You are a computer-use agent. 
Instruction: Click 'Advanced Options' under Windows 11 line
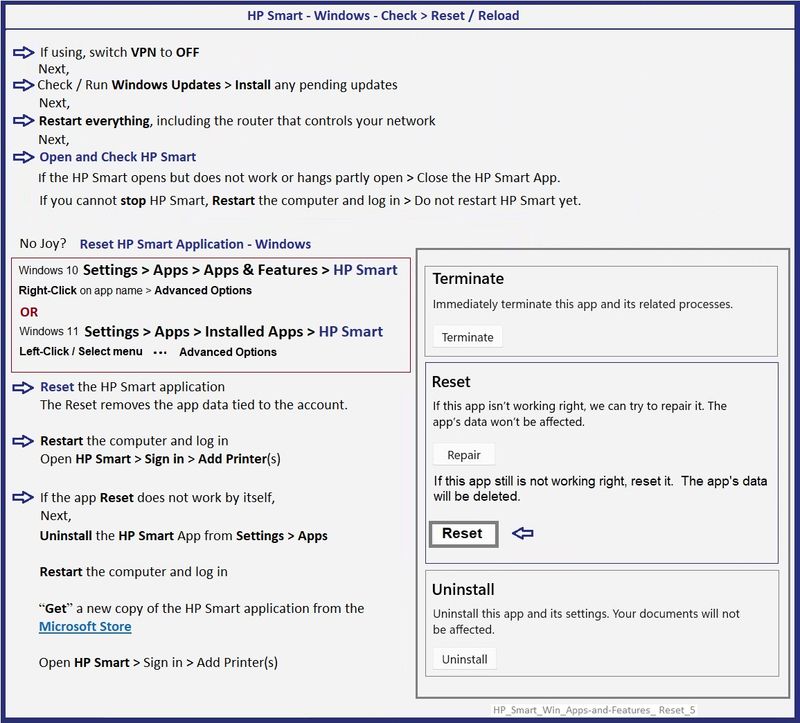228,352
